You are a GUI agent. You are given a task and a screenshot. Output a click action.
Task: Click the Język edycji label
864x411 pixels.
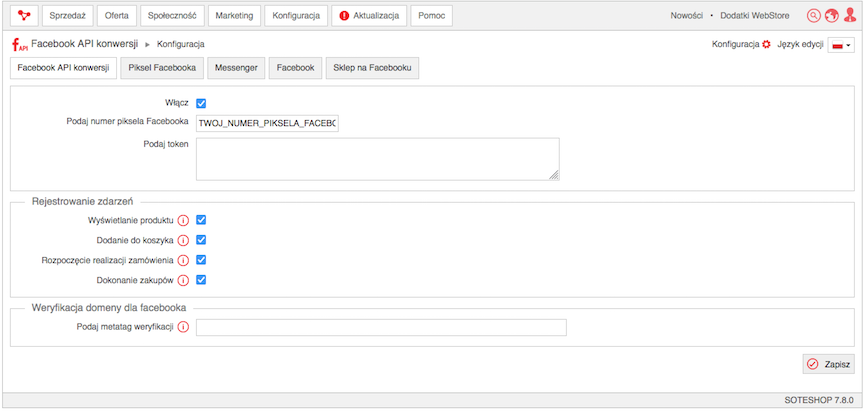[x=800, y=45]
